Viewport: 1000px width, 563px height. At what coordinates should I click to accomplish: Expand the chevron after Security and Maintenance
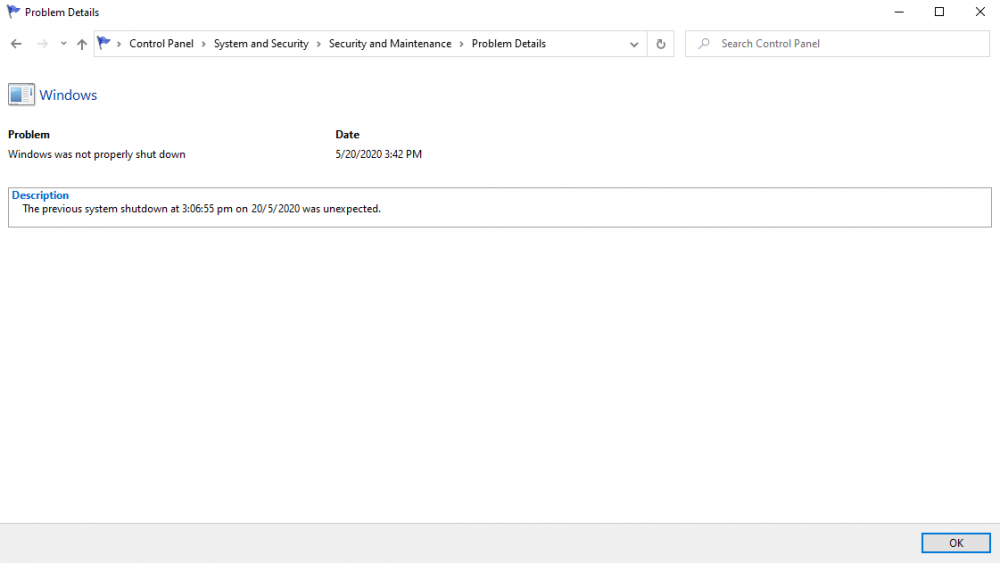(x=462, y=44)
